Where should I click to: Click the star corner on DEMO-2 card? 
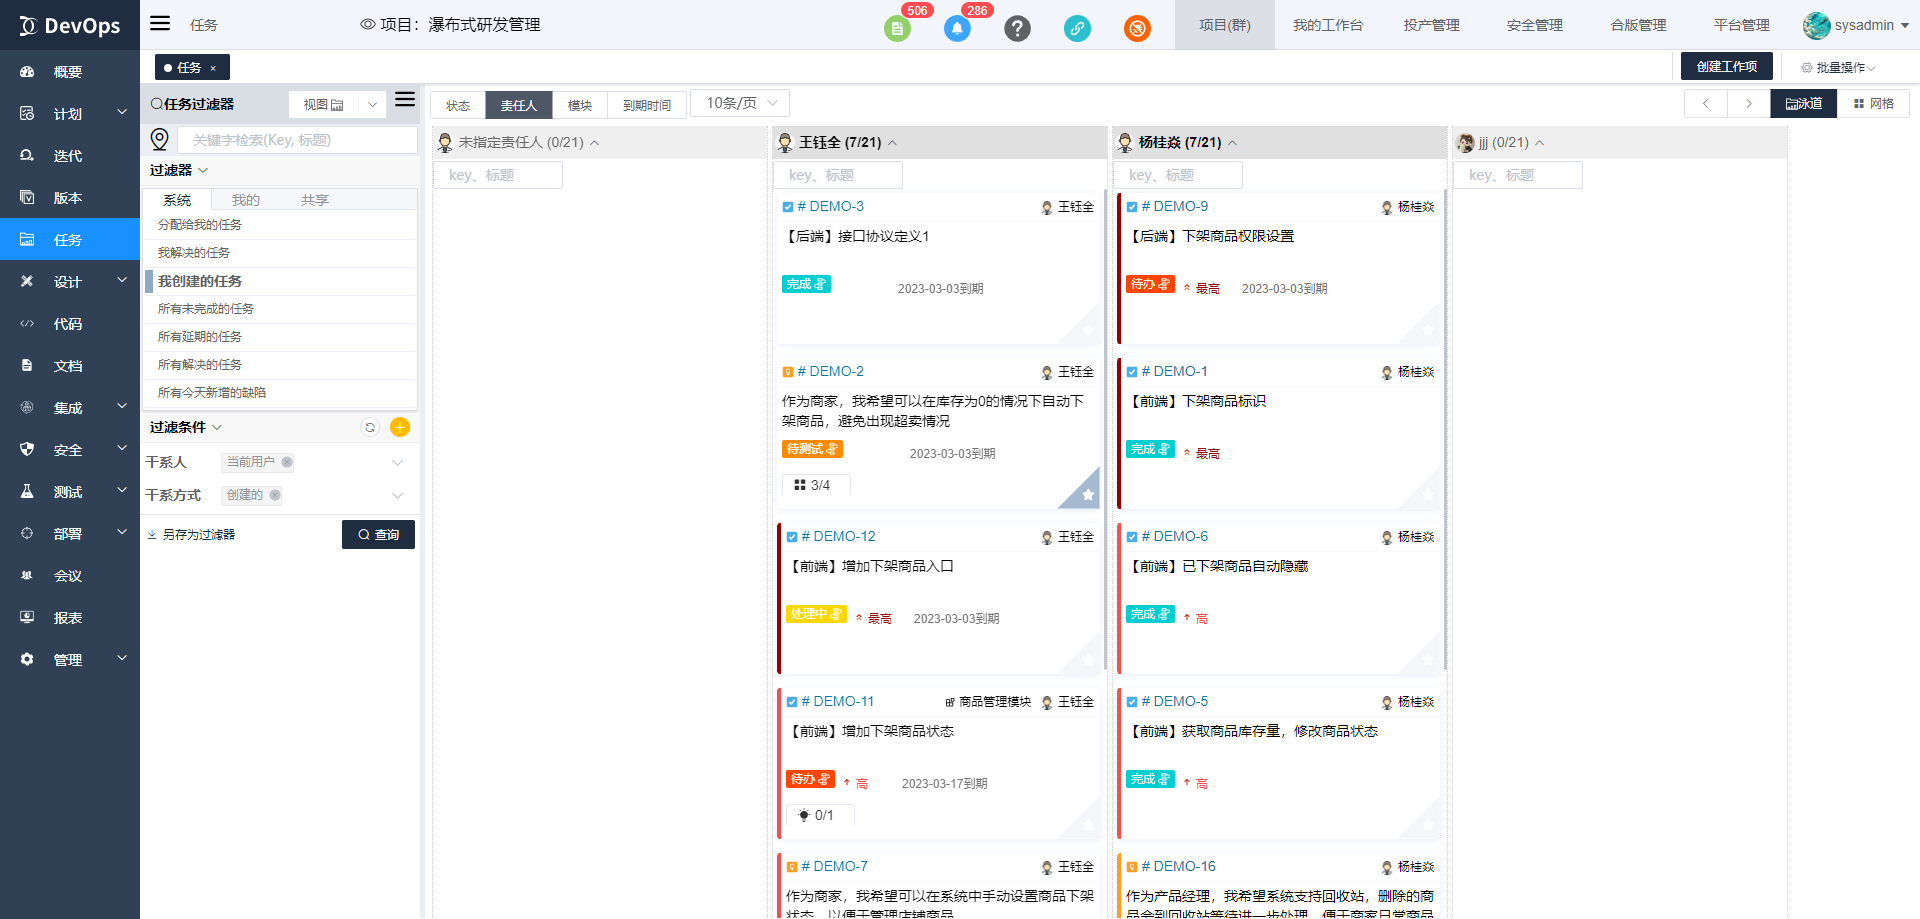point(1087,494)
